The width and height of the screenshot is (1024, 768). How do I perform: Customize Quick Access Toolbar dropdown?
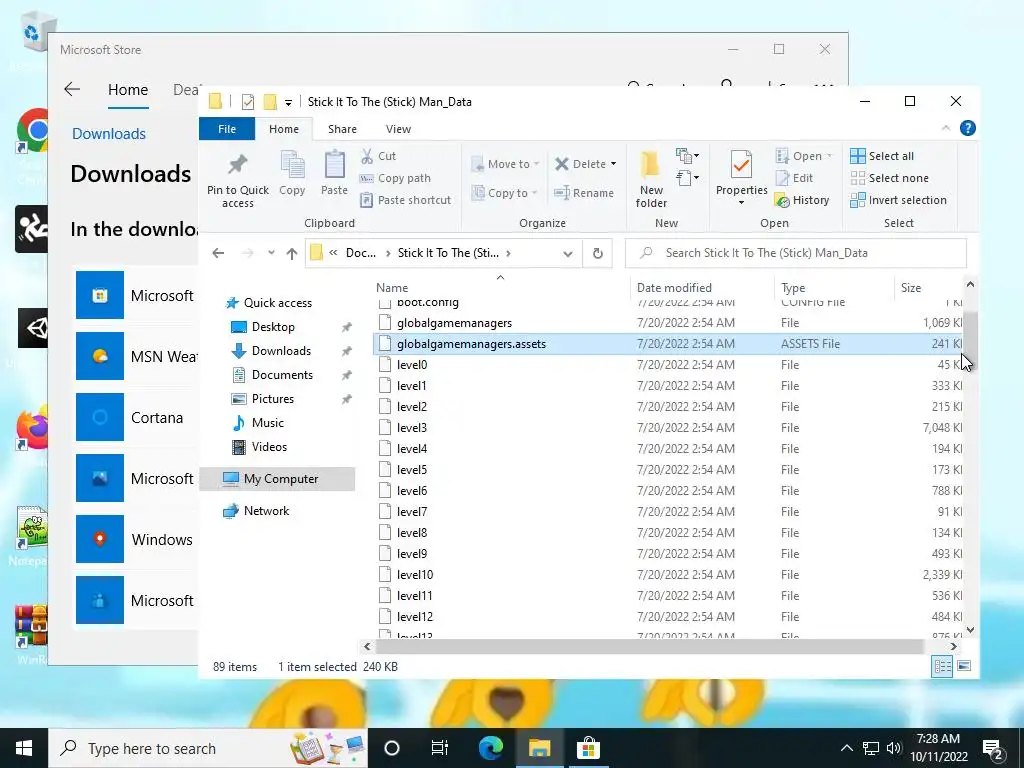point(288,103)
